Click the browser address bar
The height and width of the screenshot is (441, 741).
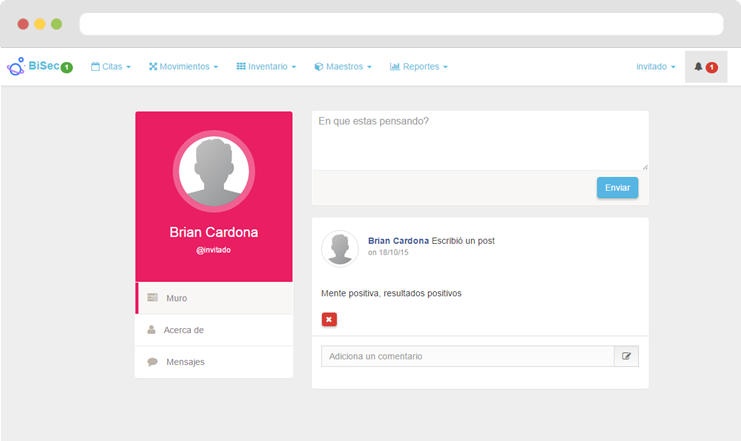pyautogui.click(x=401, y=24)
